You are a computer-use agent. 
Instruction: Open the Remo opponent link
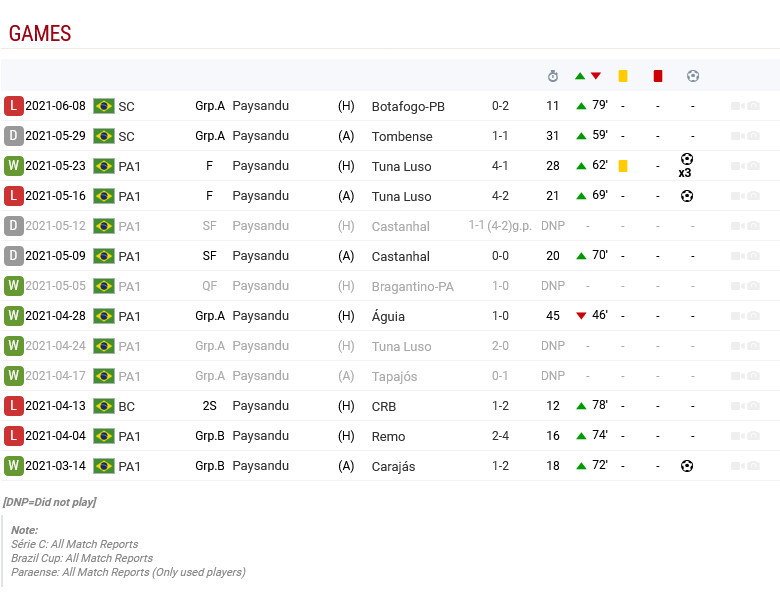coord(388,436)
